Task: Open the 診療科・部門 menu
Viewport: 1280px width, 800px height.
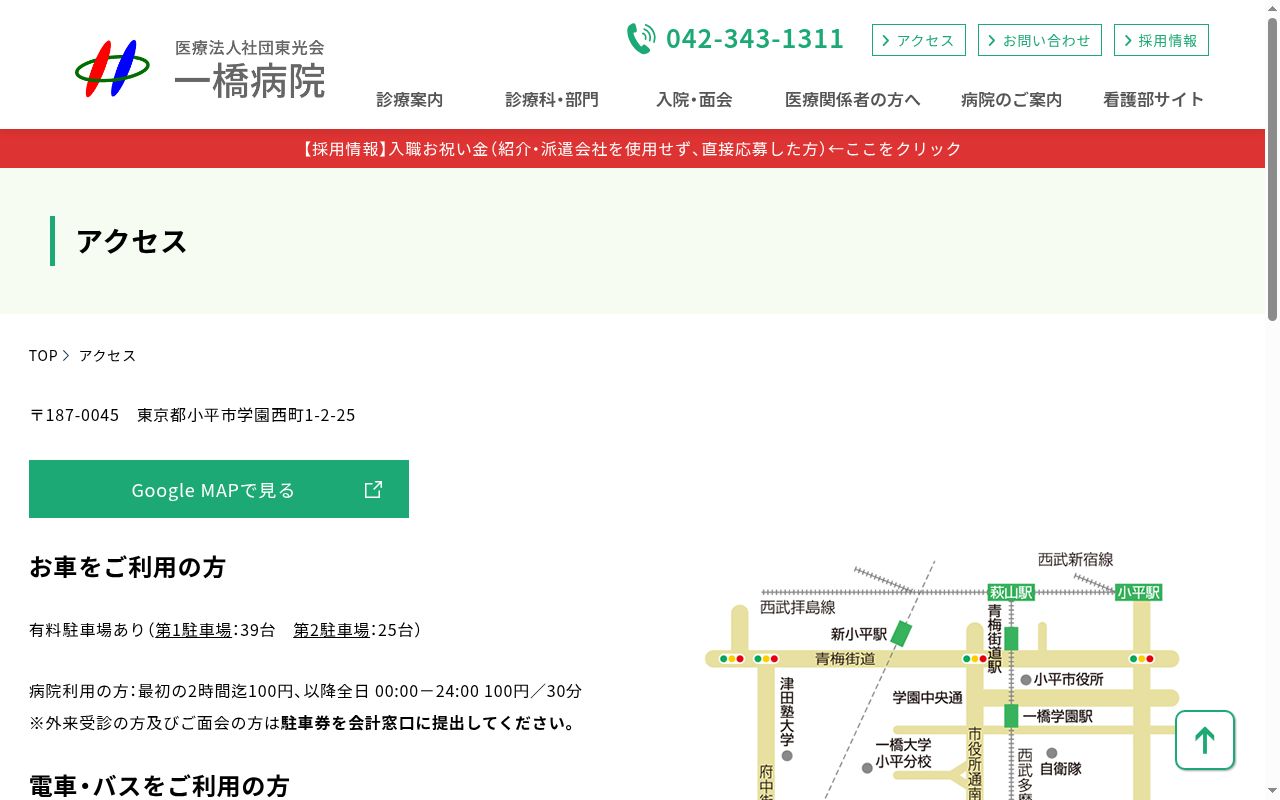Action: 552,99
